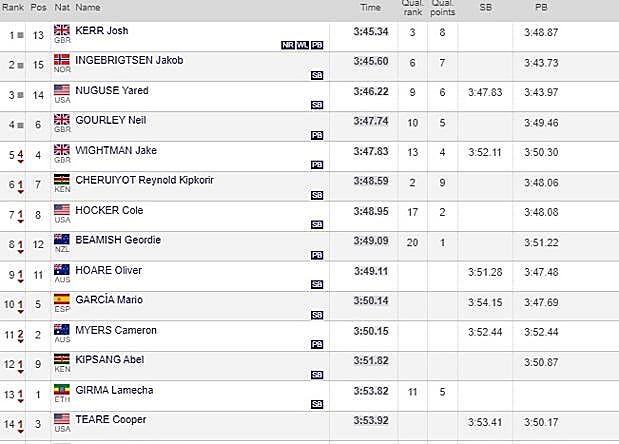Open KERR Josh athlete profile
The width and height of the screenshot is (619, 444).
pos(100,30)
